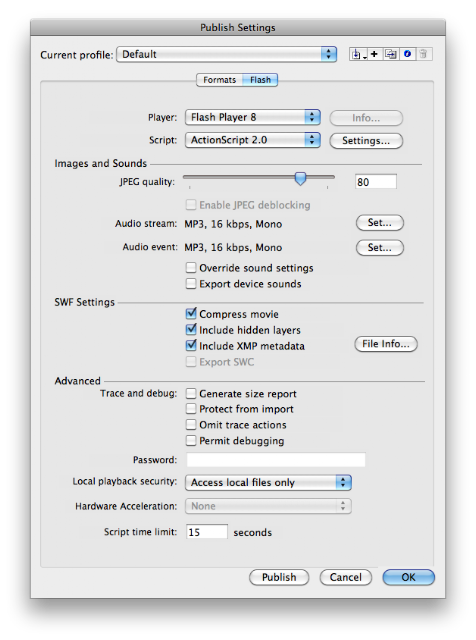The height and width of the screenshot is (640, 476).
Task: Switch to the Formats tab
Action: (219, 80)
